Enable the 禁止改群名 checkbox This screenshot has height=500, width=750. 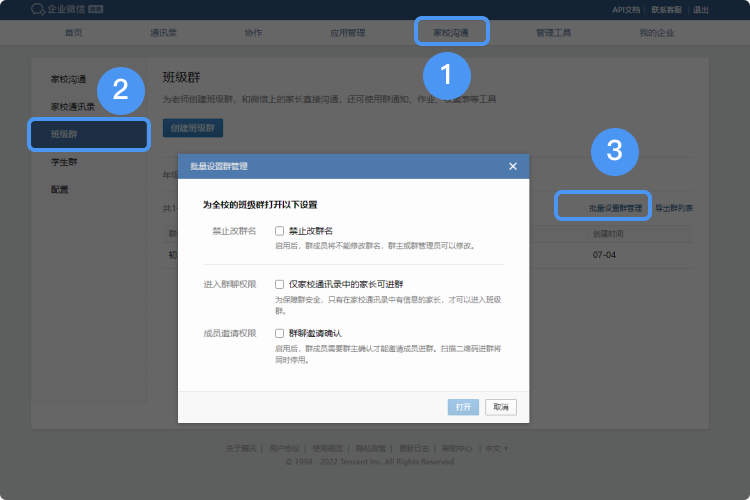pos(279,231)
